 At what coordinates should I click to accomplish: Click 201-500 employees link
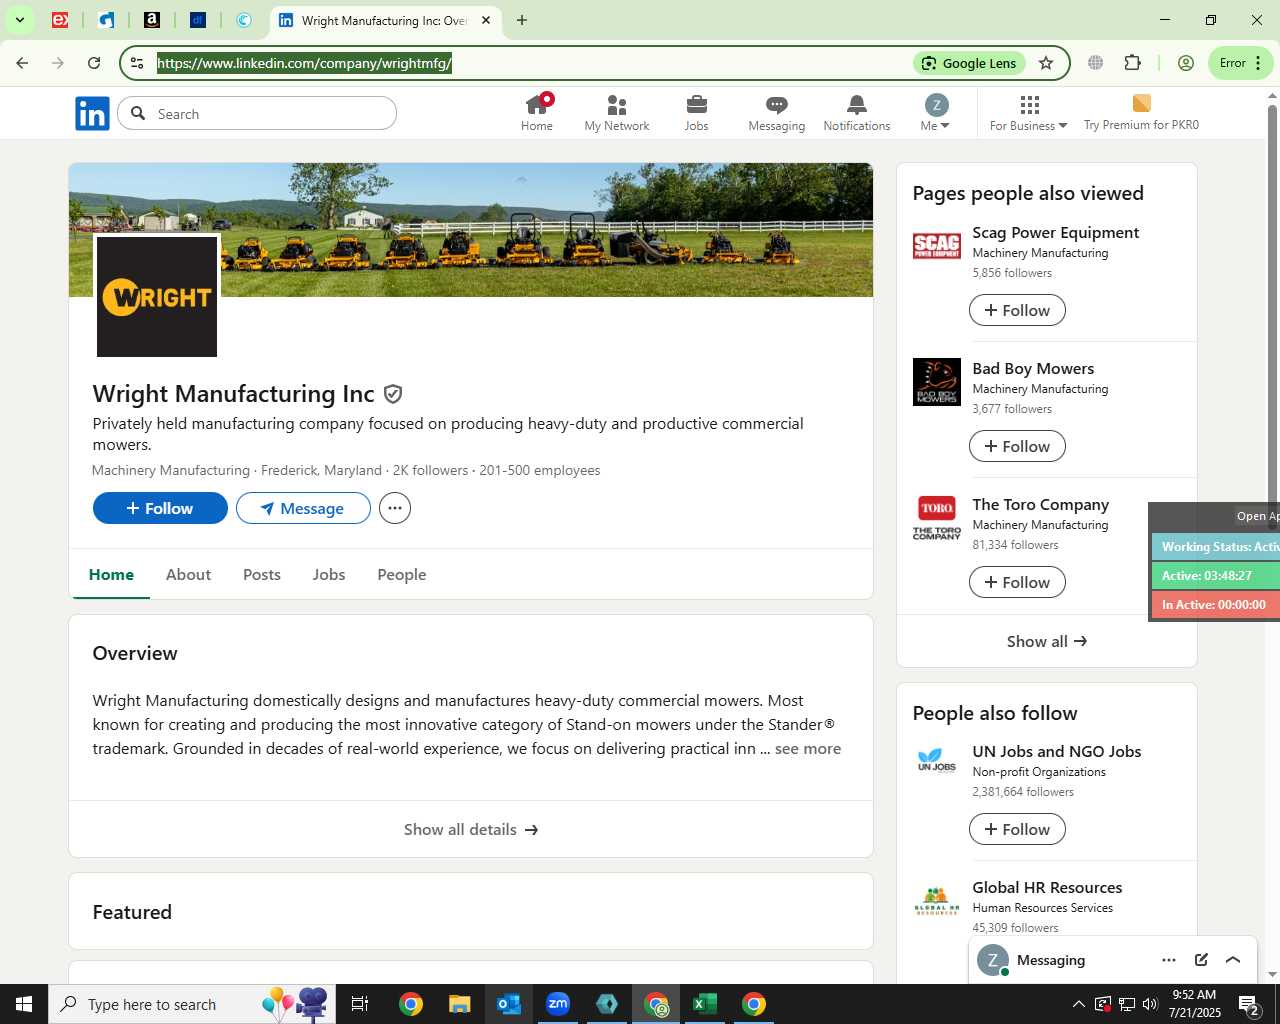[x=540, y=470]
